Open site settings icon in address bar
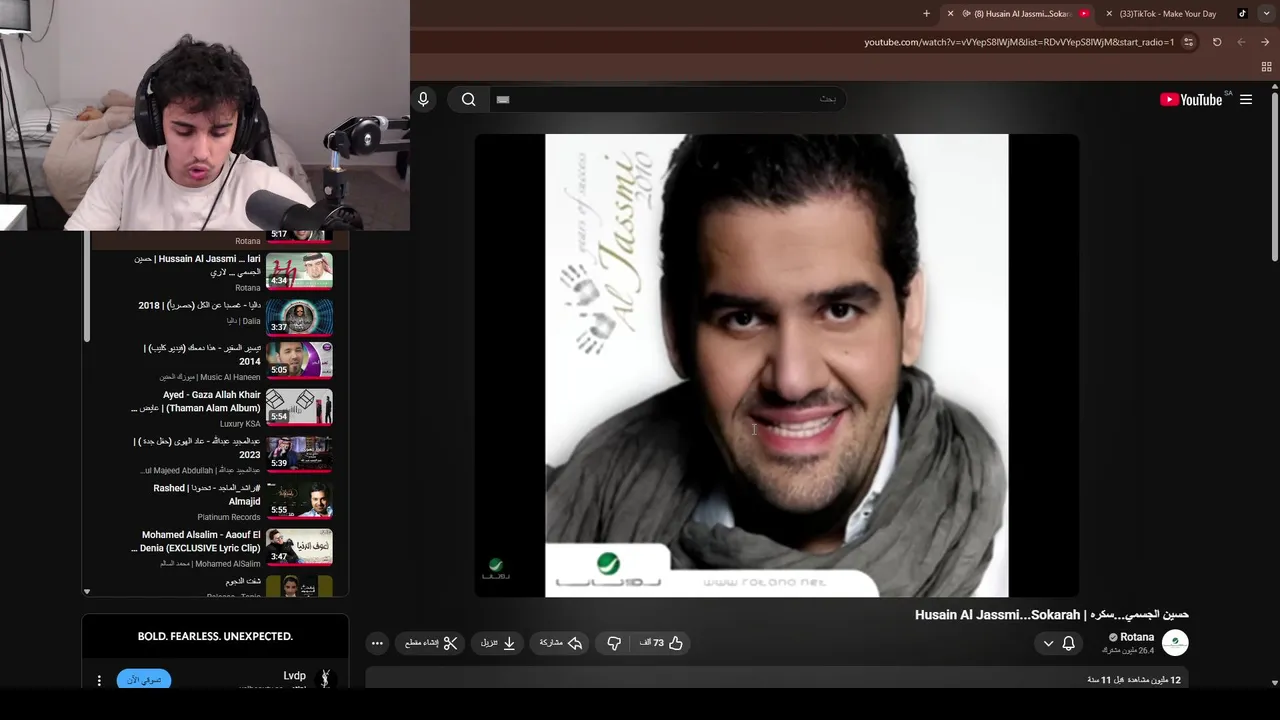The image size is (1280, 720). (1188, 42)
